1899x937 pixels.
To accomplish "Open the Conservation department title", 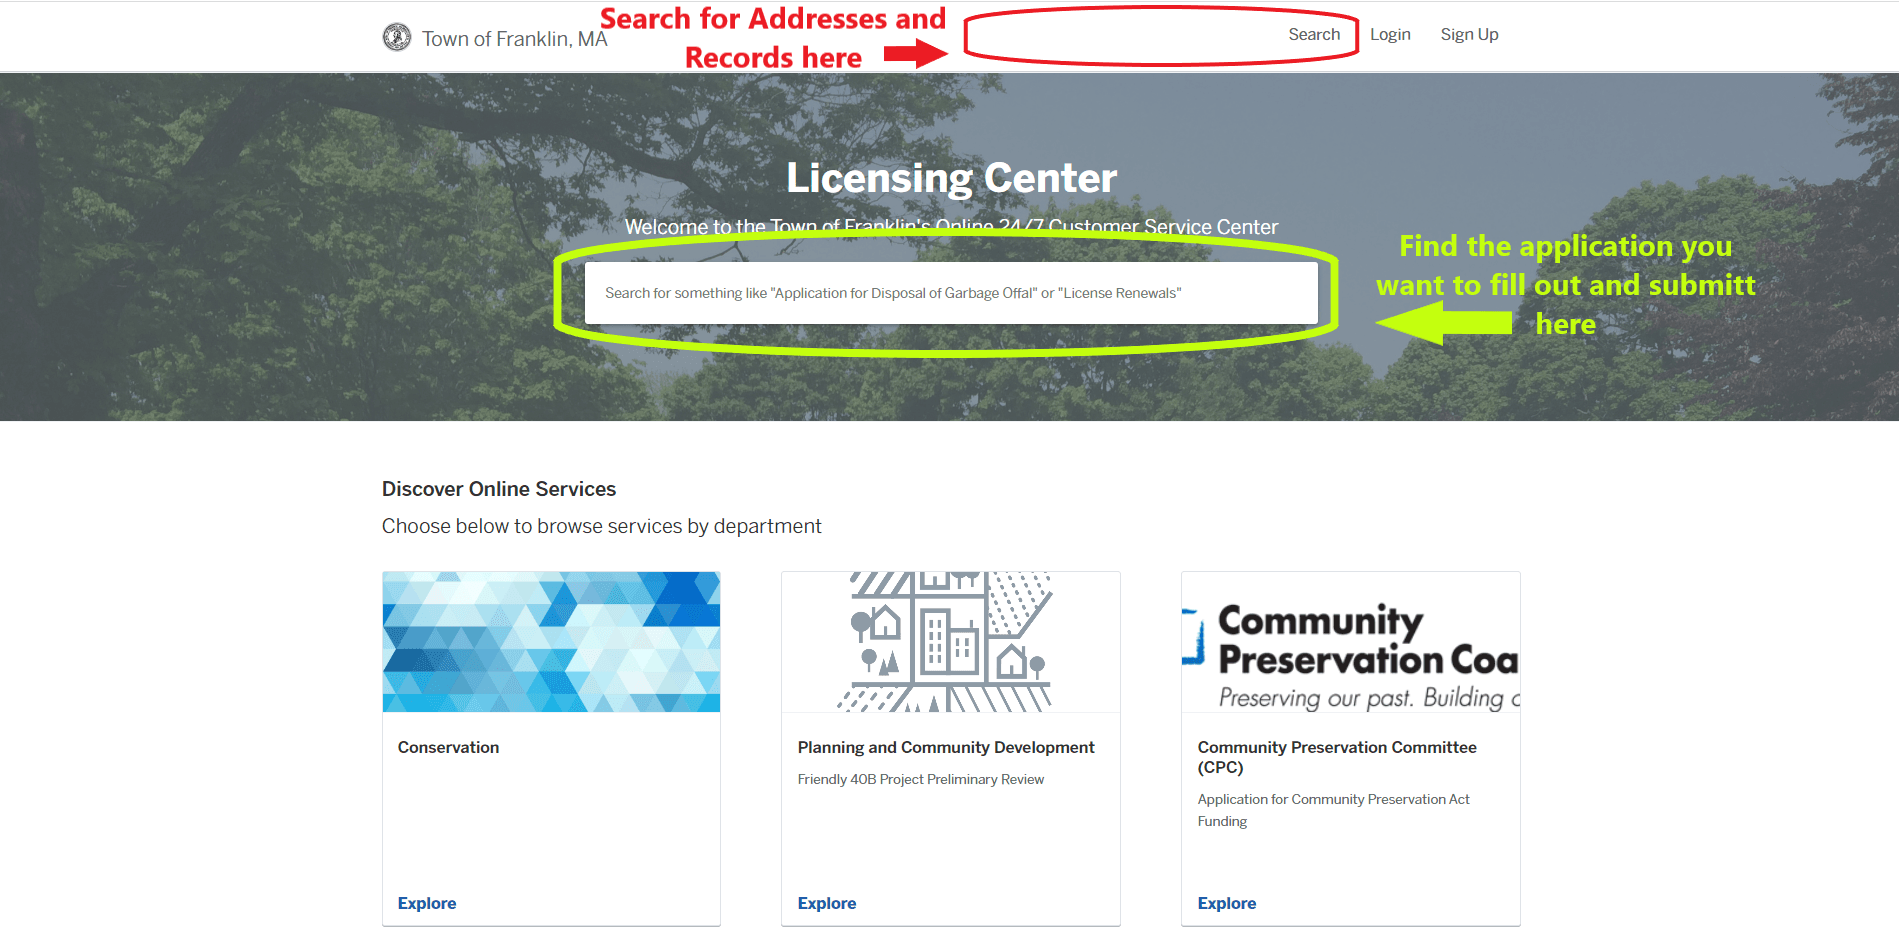I will (x=448, y=747).
